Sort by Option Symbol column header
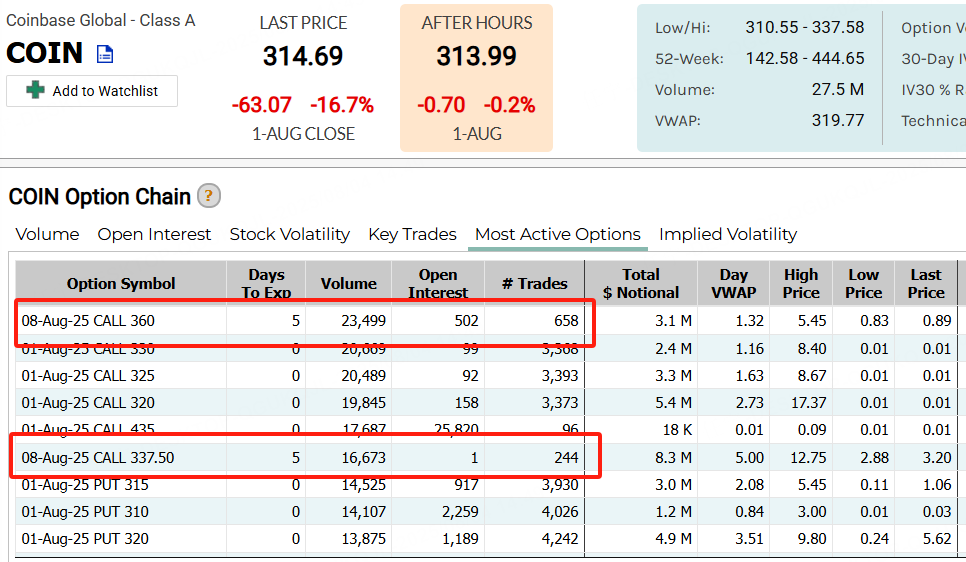 [121, 283]
